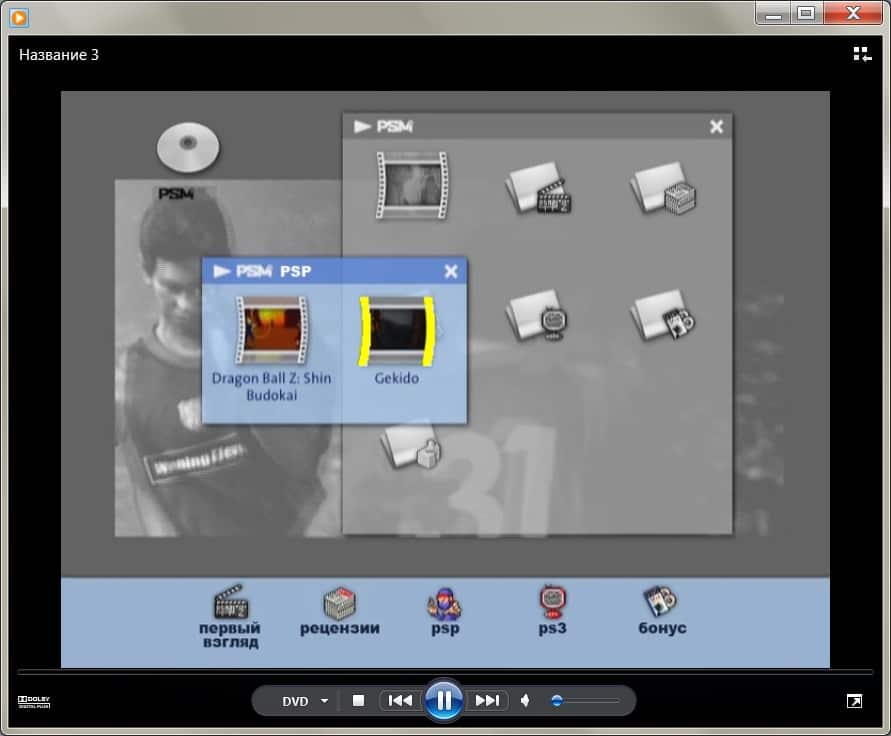The height and width of the screenshot is (736, 891).
Task: Open the бонус photos icon
Action: [660, 601]
